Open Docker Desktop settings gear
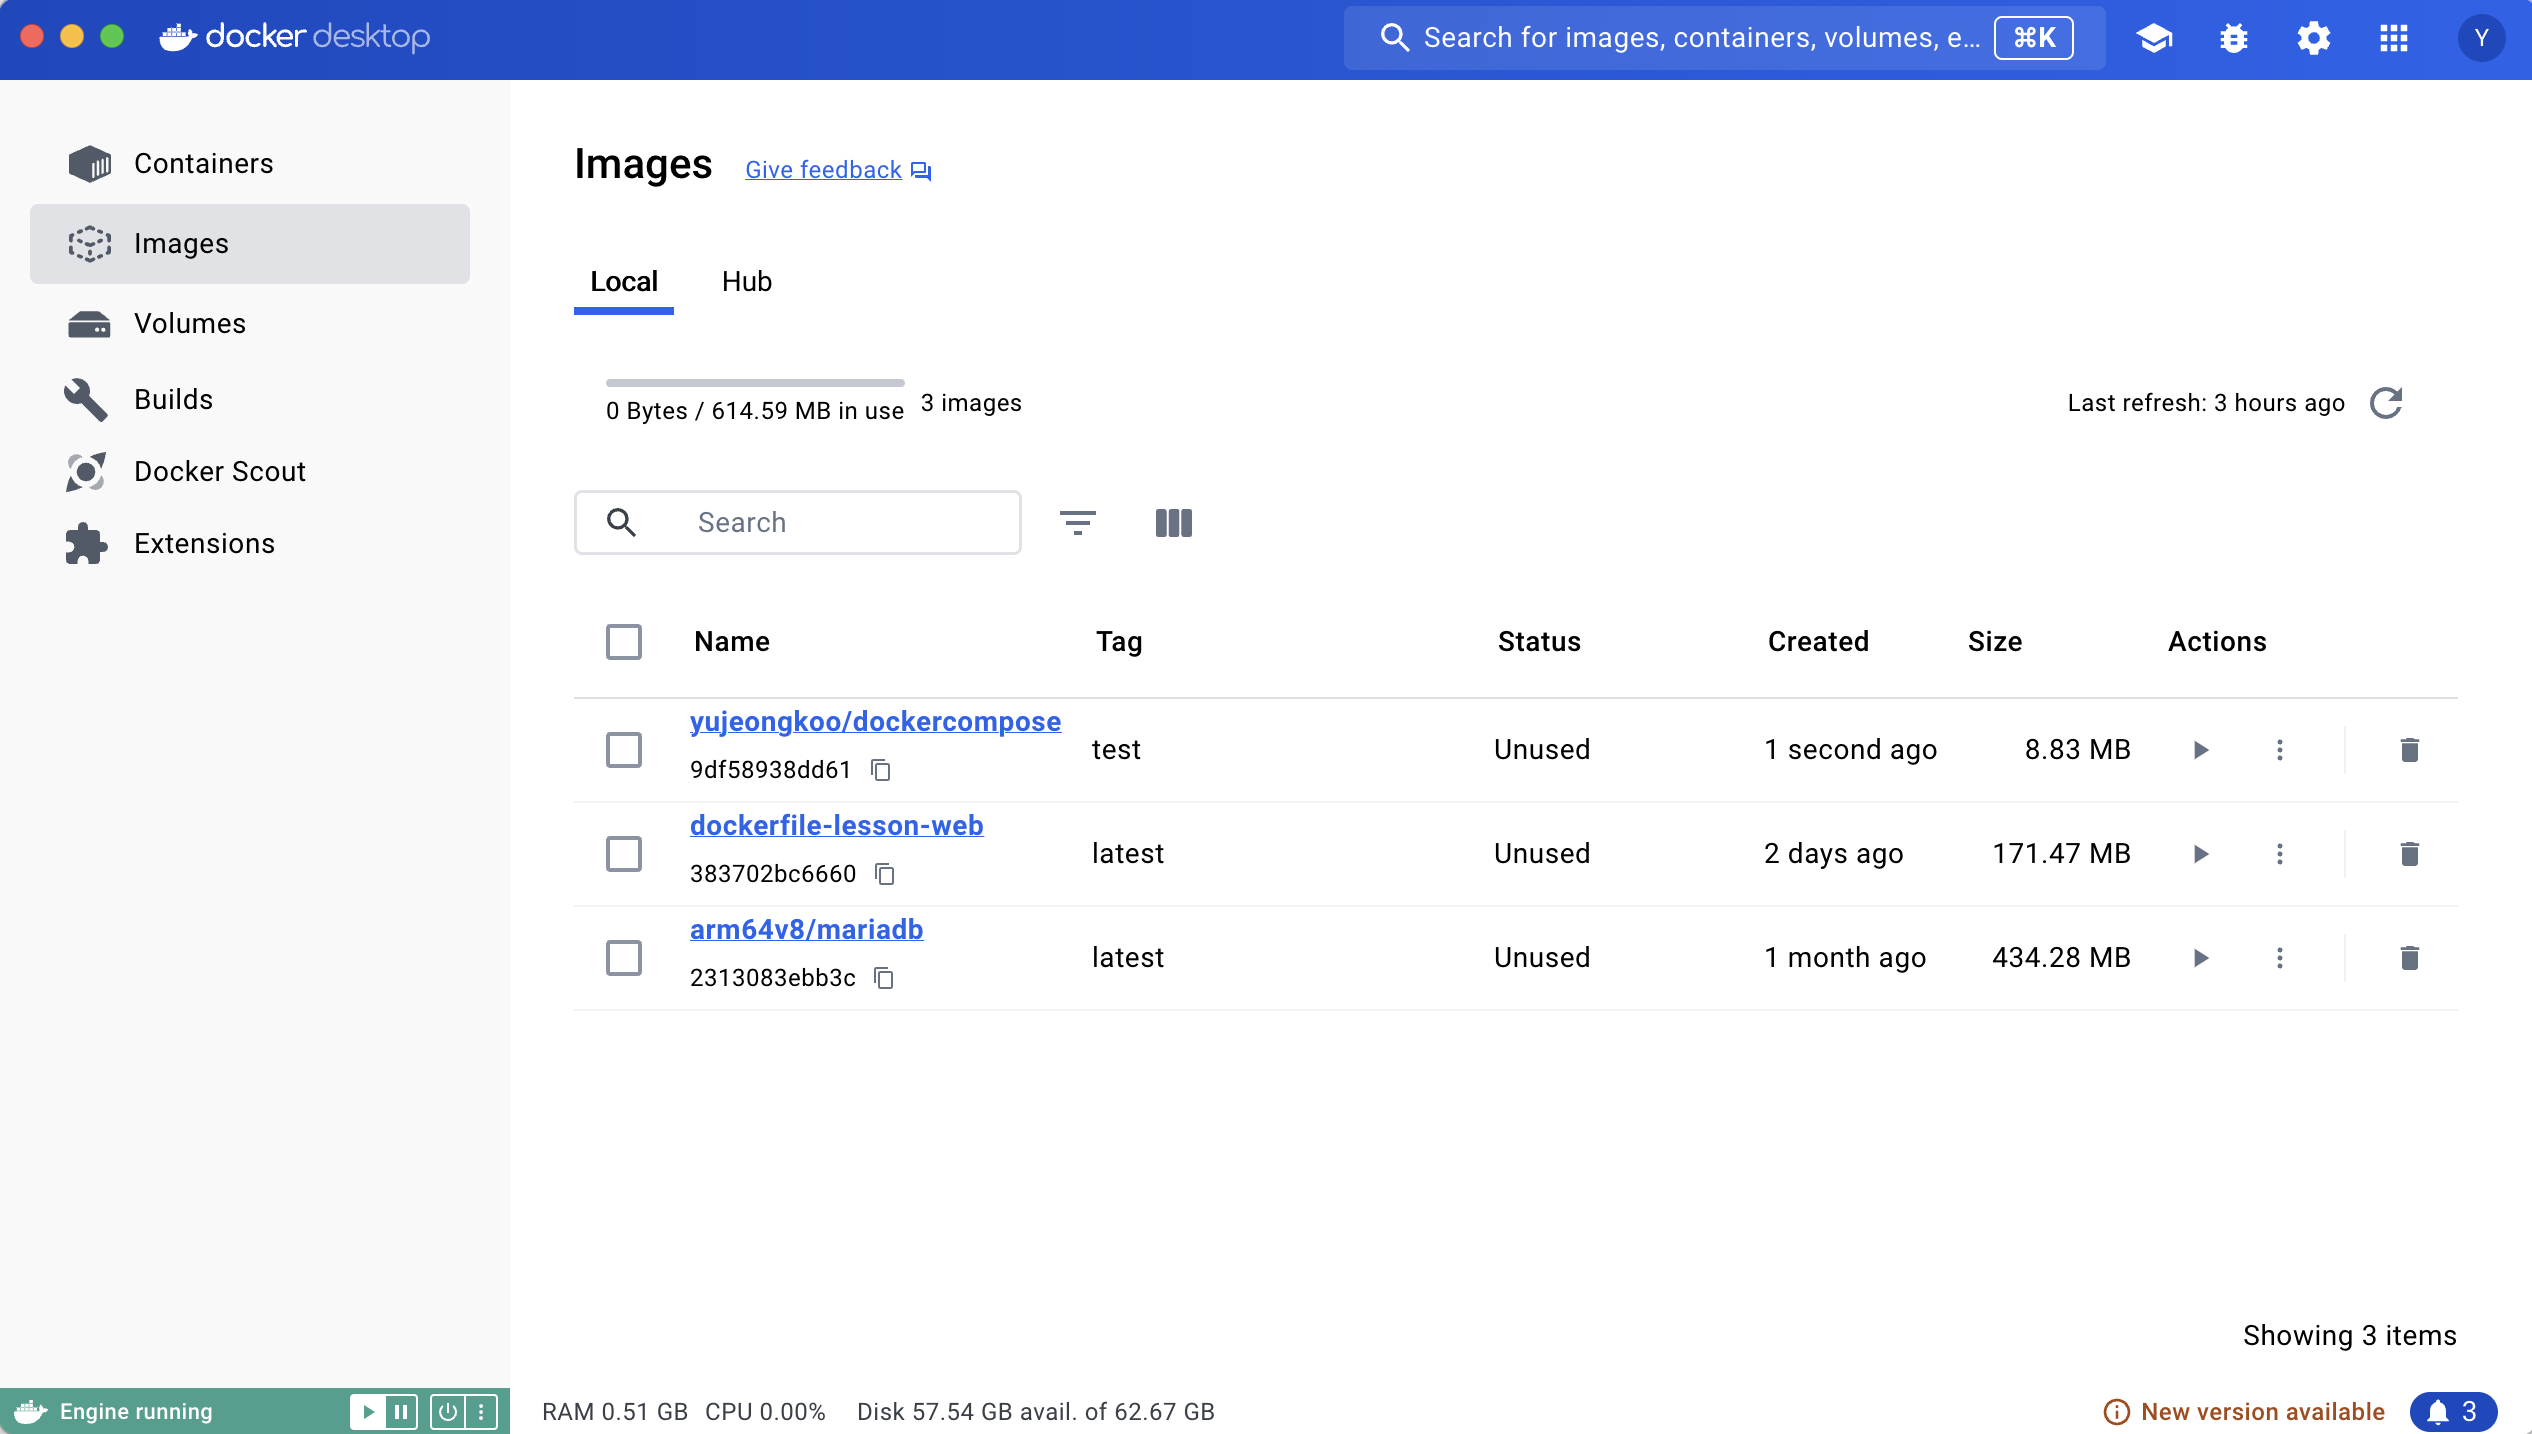The width and height of the screenshot is (2532, 1434). coord(2313,38)
